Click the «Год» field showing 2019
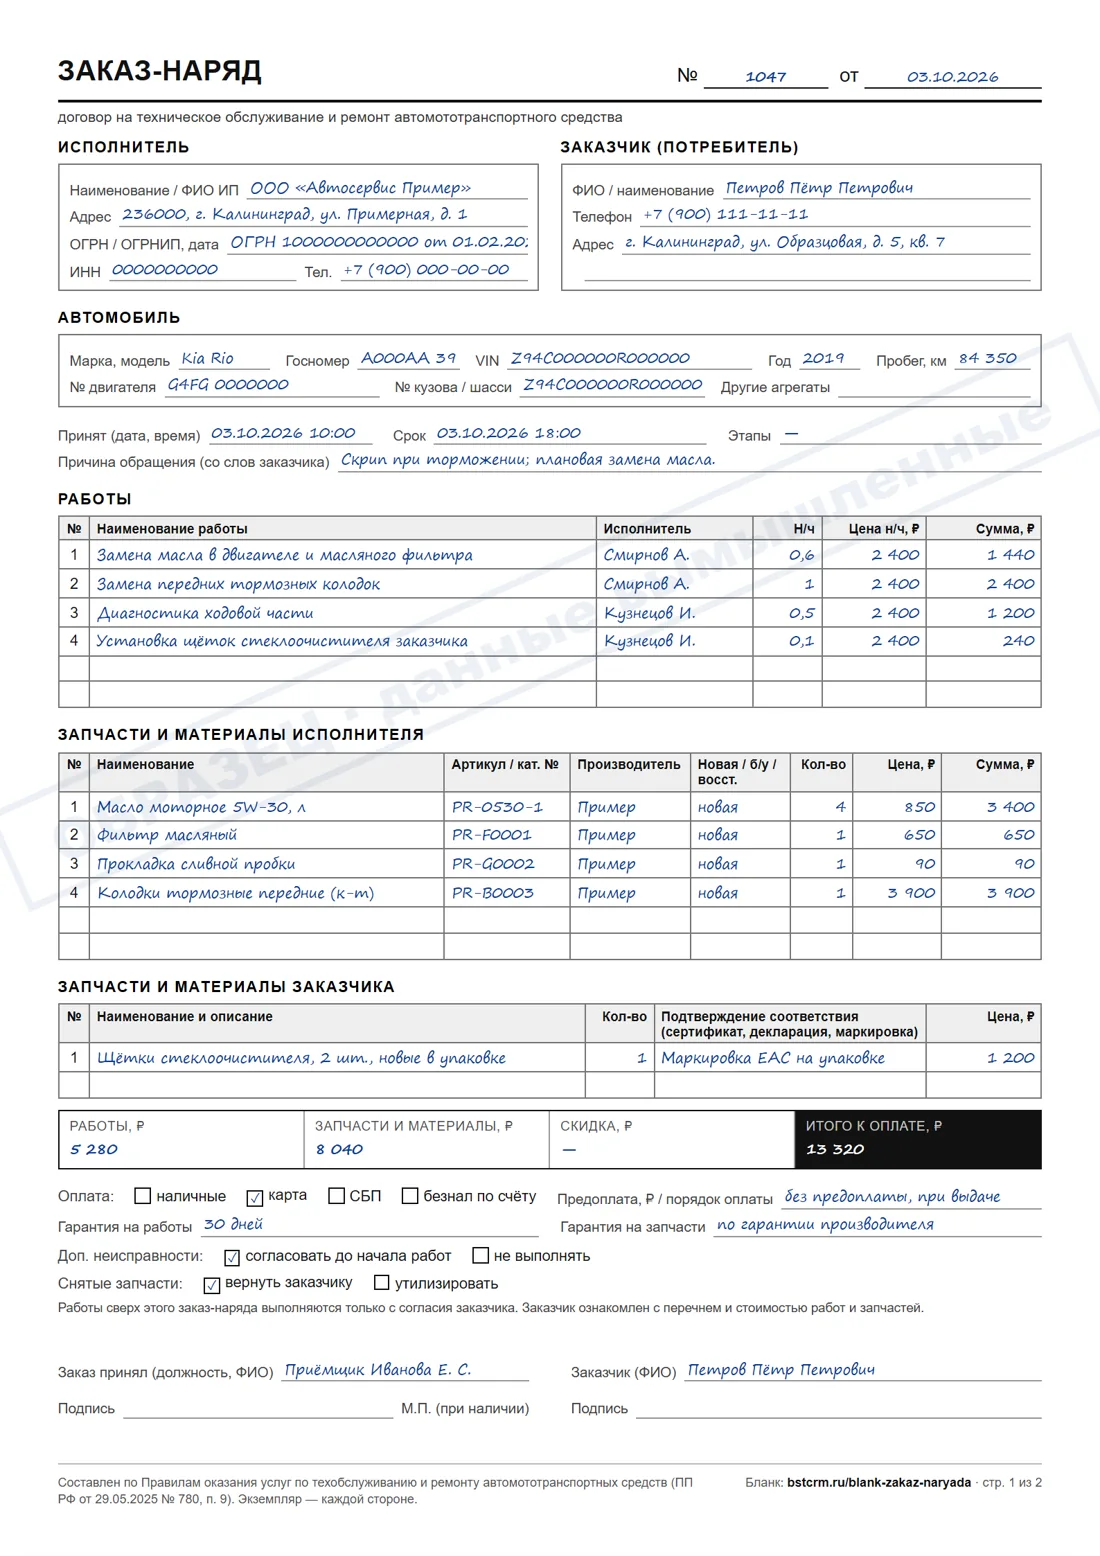 pyautogui.click(x=829, y=359)
